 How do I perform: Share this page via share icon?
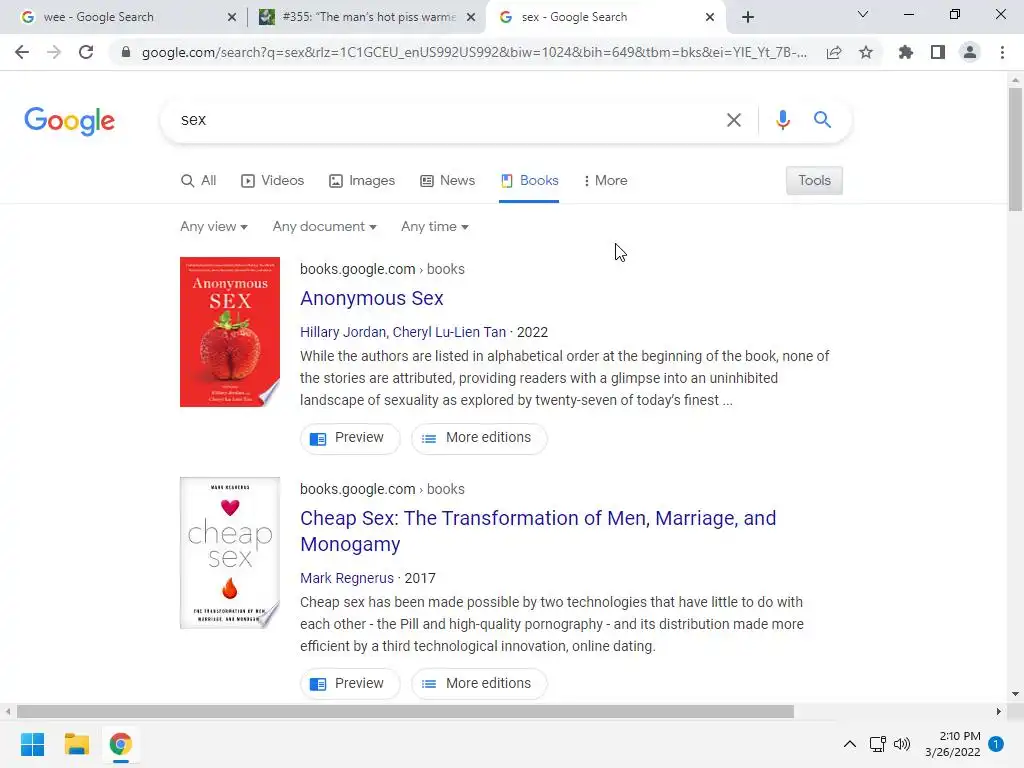tap(833, 52)
